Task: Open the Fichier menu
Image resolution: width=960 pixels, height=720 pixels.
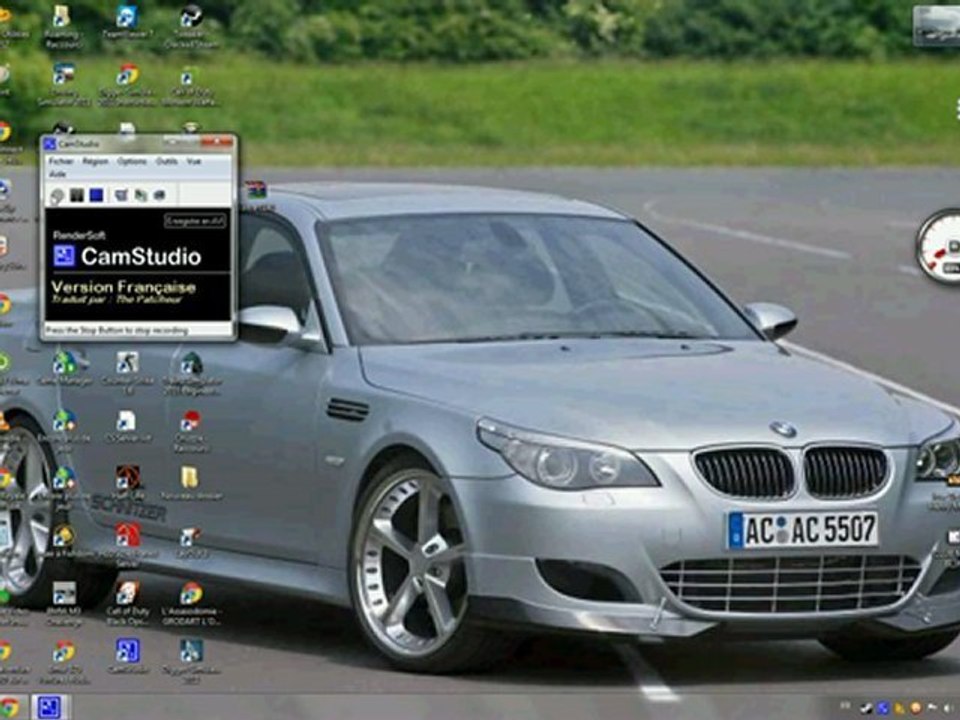Action: 61,161
